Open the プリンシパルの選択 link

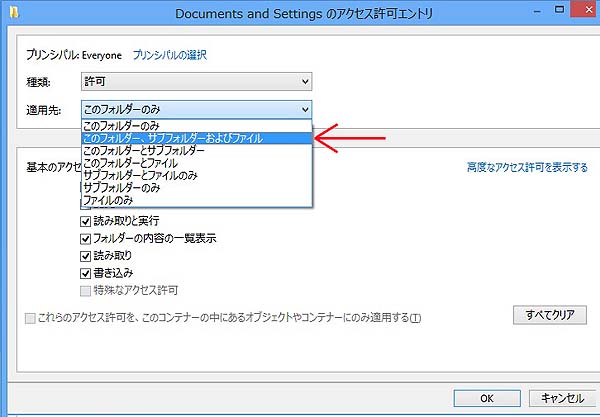tap(170, 55)
